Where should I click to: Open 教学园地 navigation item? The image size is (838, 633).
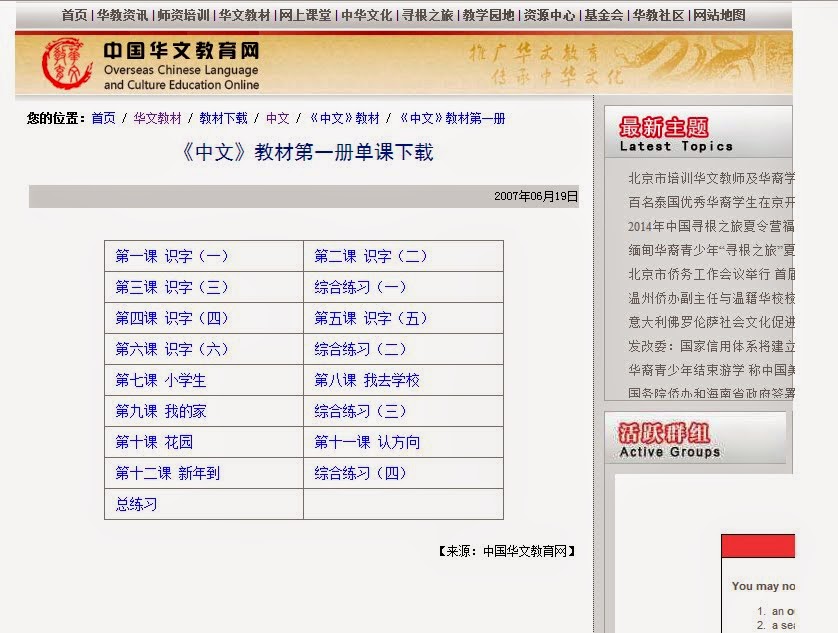488,16
